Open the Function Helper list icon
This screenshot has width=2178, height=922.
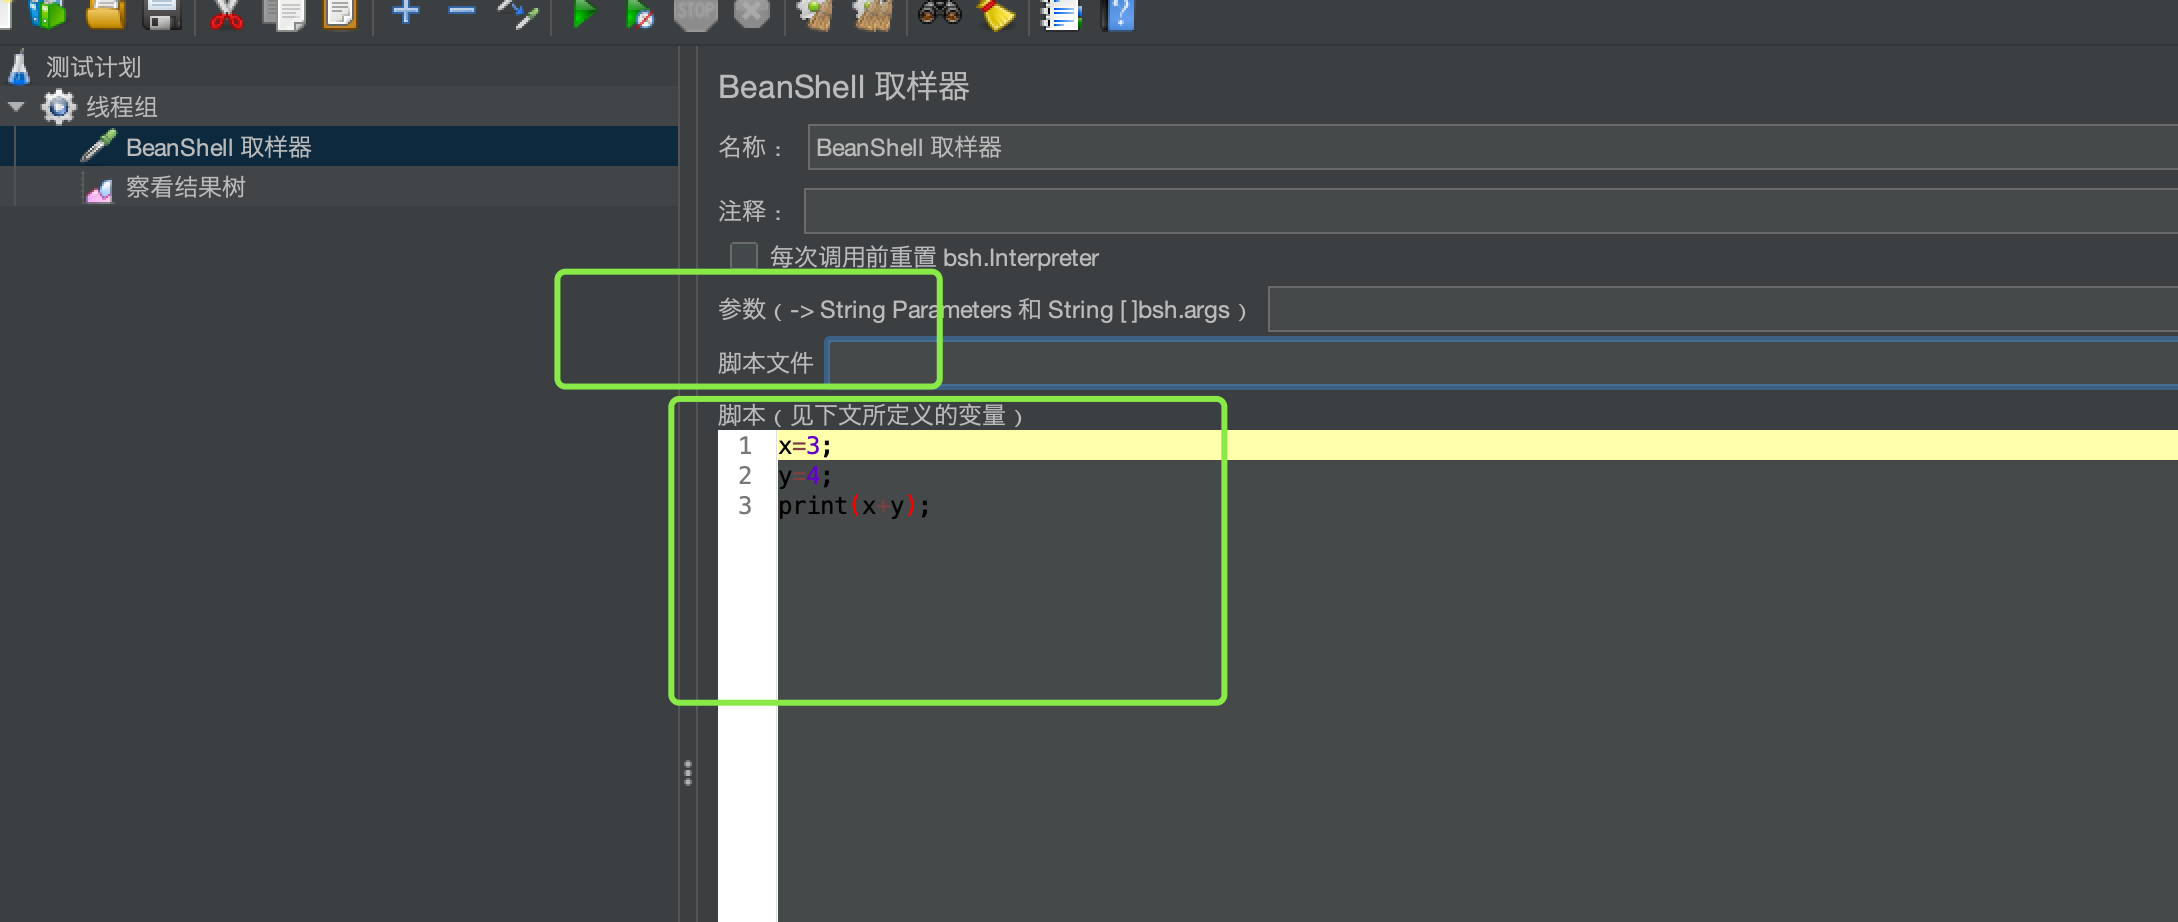tap(1061, 14)
